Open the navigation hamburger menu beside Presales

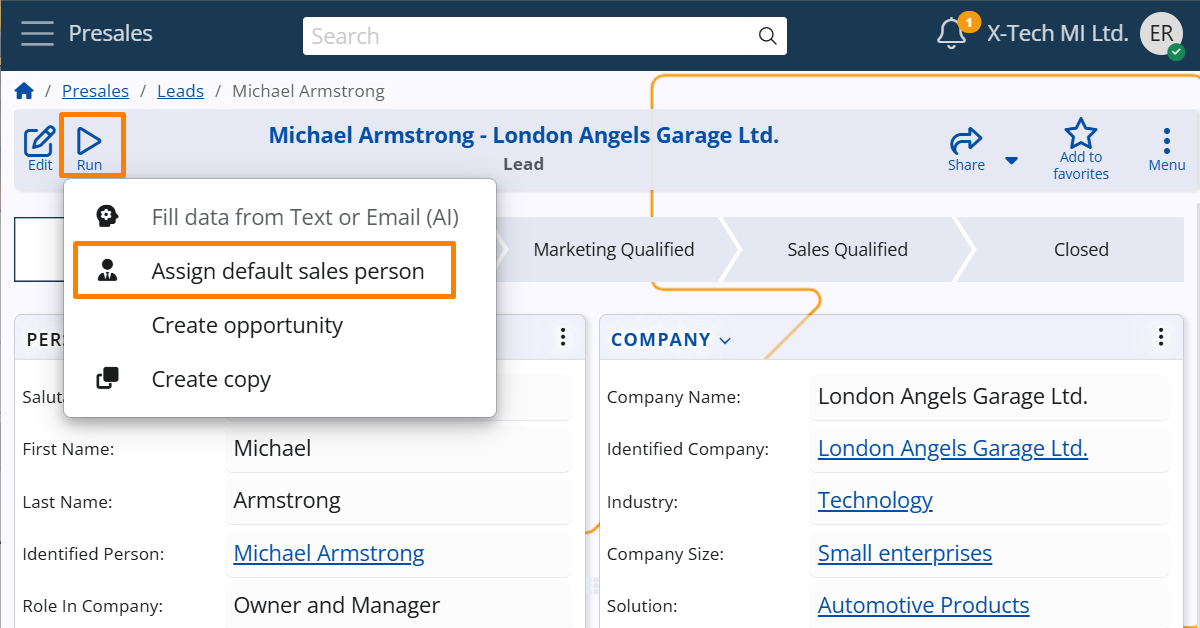pyautogui.click(x=37, y=33)
